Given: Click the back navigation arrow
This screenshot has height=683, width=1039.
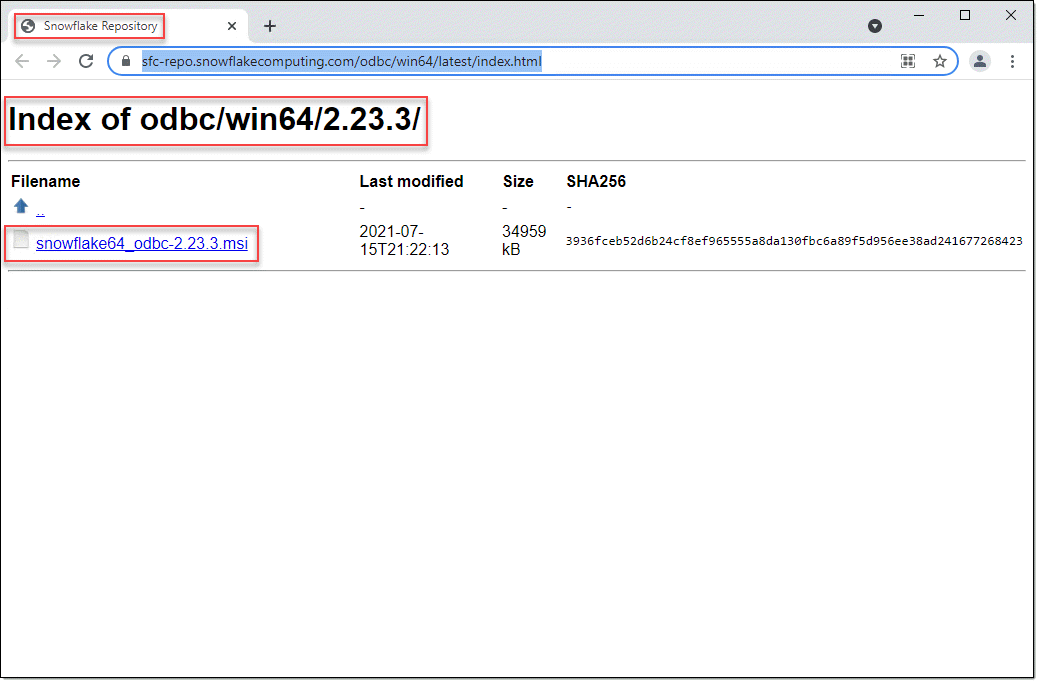Looking at the screenshot, I should point(22,60).
